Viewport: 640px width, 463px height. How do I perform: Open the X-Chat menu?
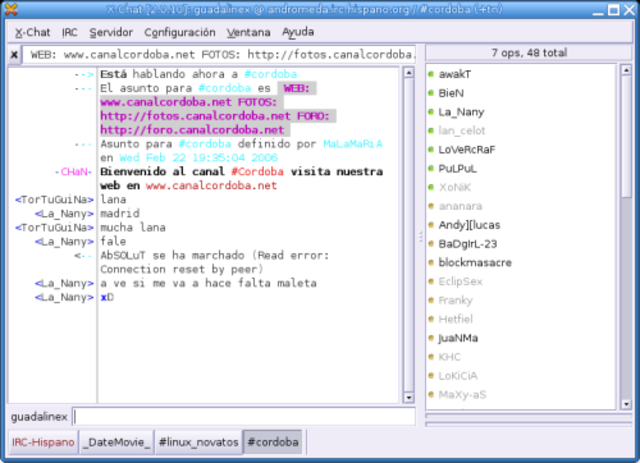32,32
